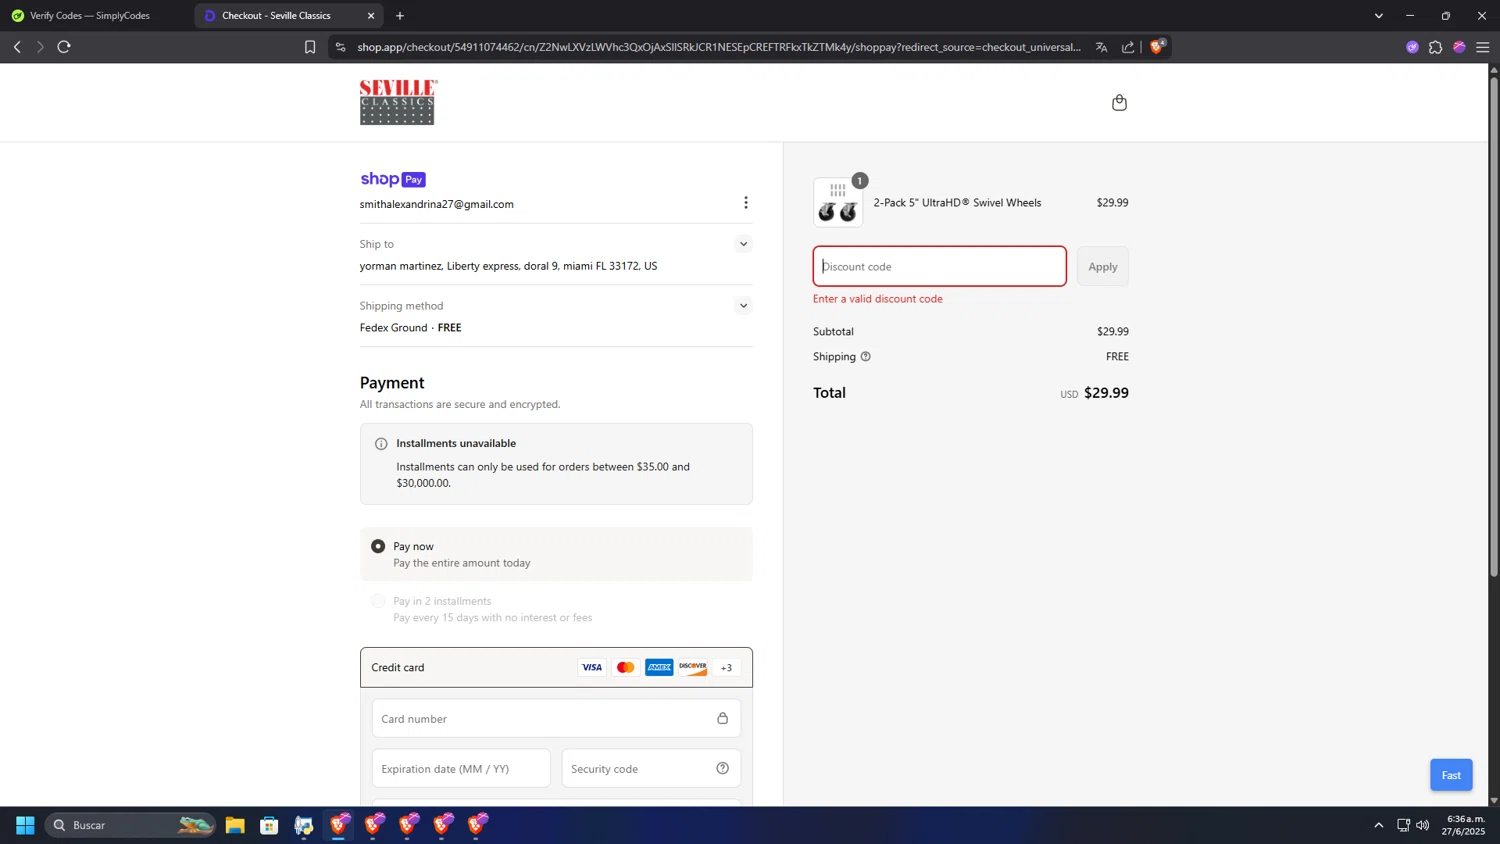Click the Discover card logo

coord(693,667)
